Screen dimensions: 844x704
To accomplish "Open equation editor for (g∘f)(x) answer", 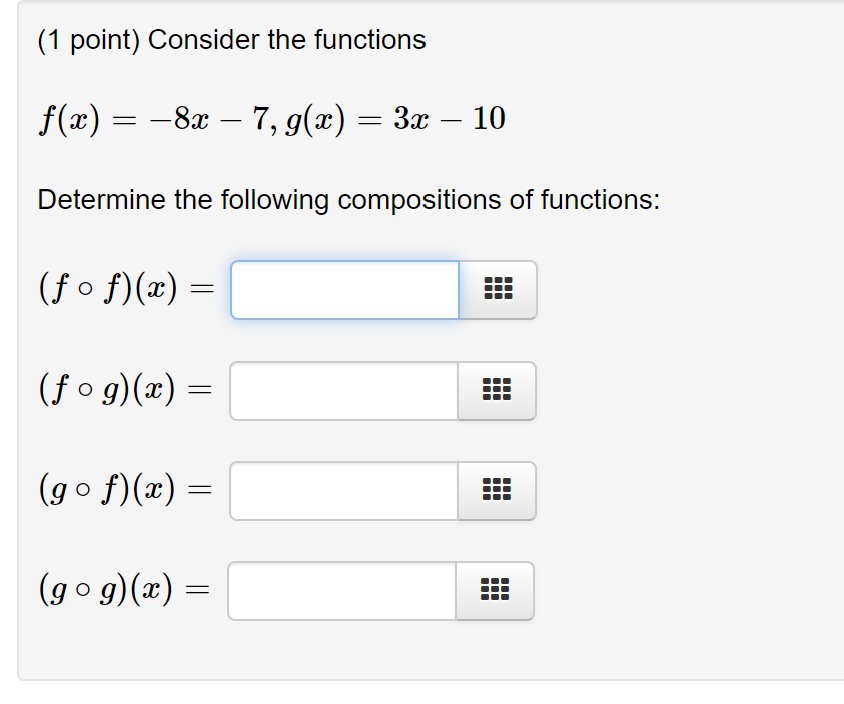I will click(x=497, y=490).
